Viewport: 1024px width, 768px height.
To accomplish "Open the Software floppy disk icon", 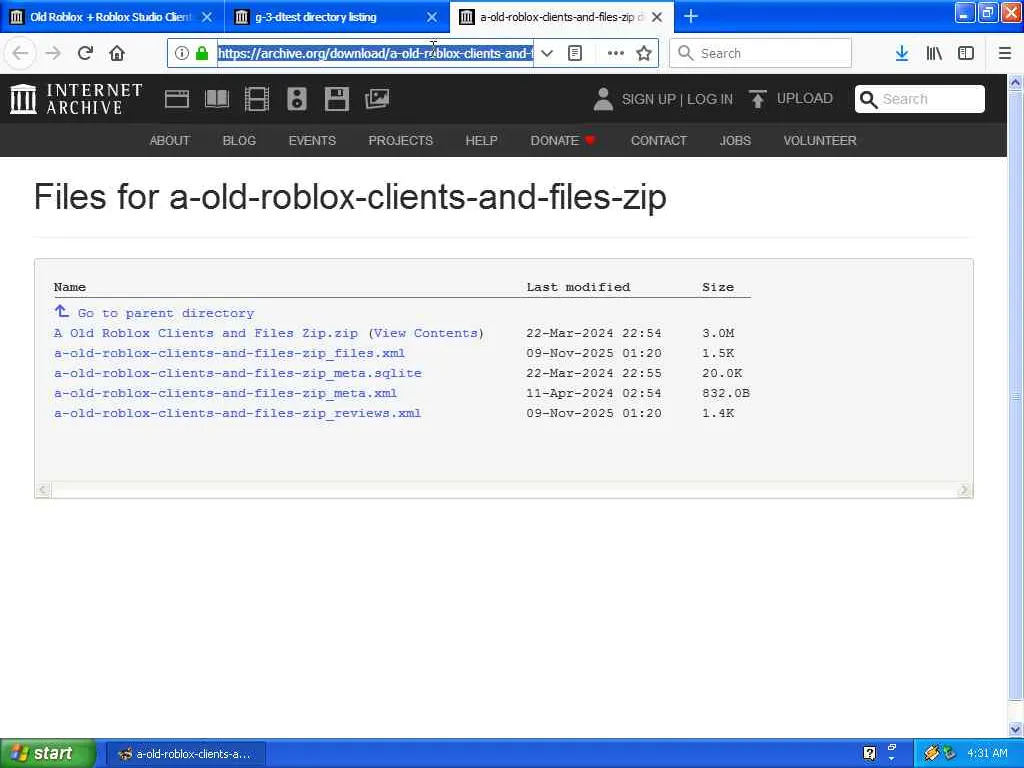I will tap(336, 99).
